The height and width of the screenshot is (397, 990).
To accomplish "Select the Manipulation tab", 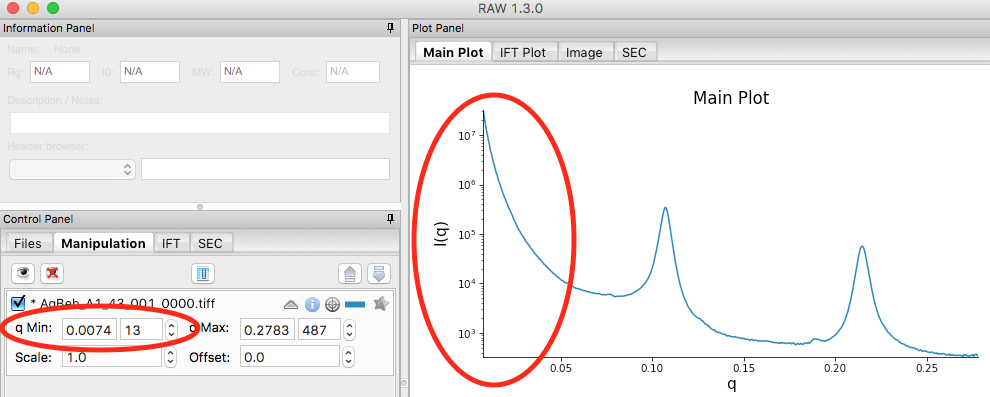I will point(103,243).
